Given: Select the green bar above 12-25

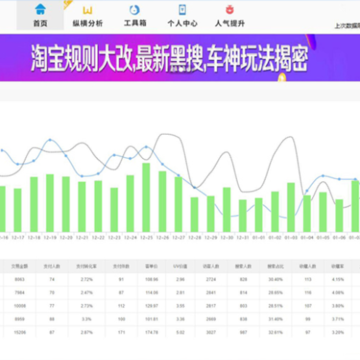Looking at the screenshot, I should click(146, 197).
